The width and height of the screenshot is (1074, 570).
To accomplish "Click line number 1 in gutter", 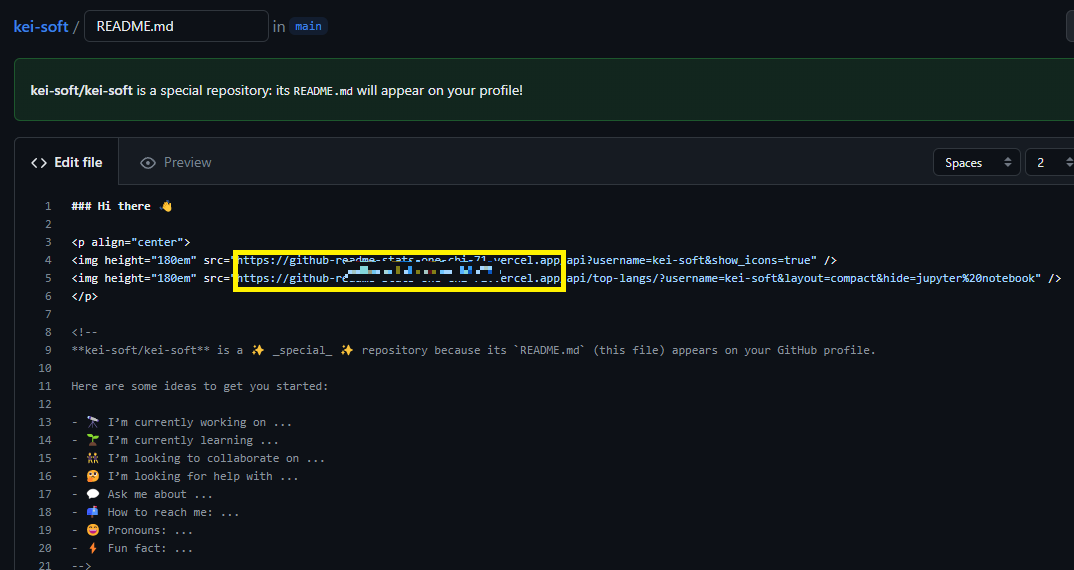I will (48, 206).
